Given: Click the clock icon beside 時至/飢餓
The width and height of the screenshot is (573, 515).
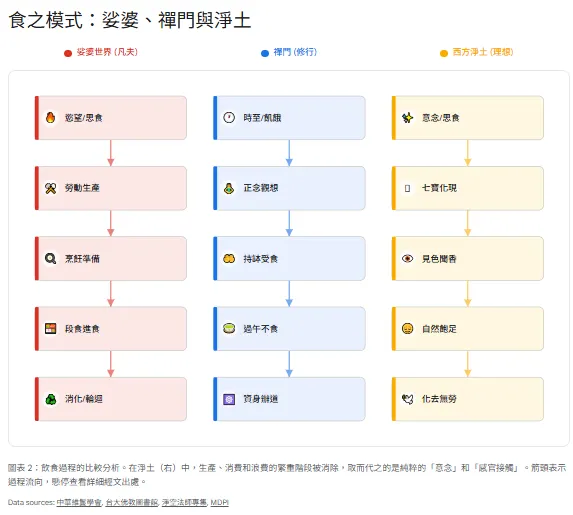Looking at the screenshot, I should click(x=229, y=118).
